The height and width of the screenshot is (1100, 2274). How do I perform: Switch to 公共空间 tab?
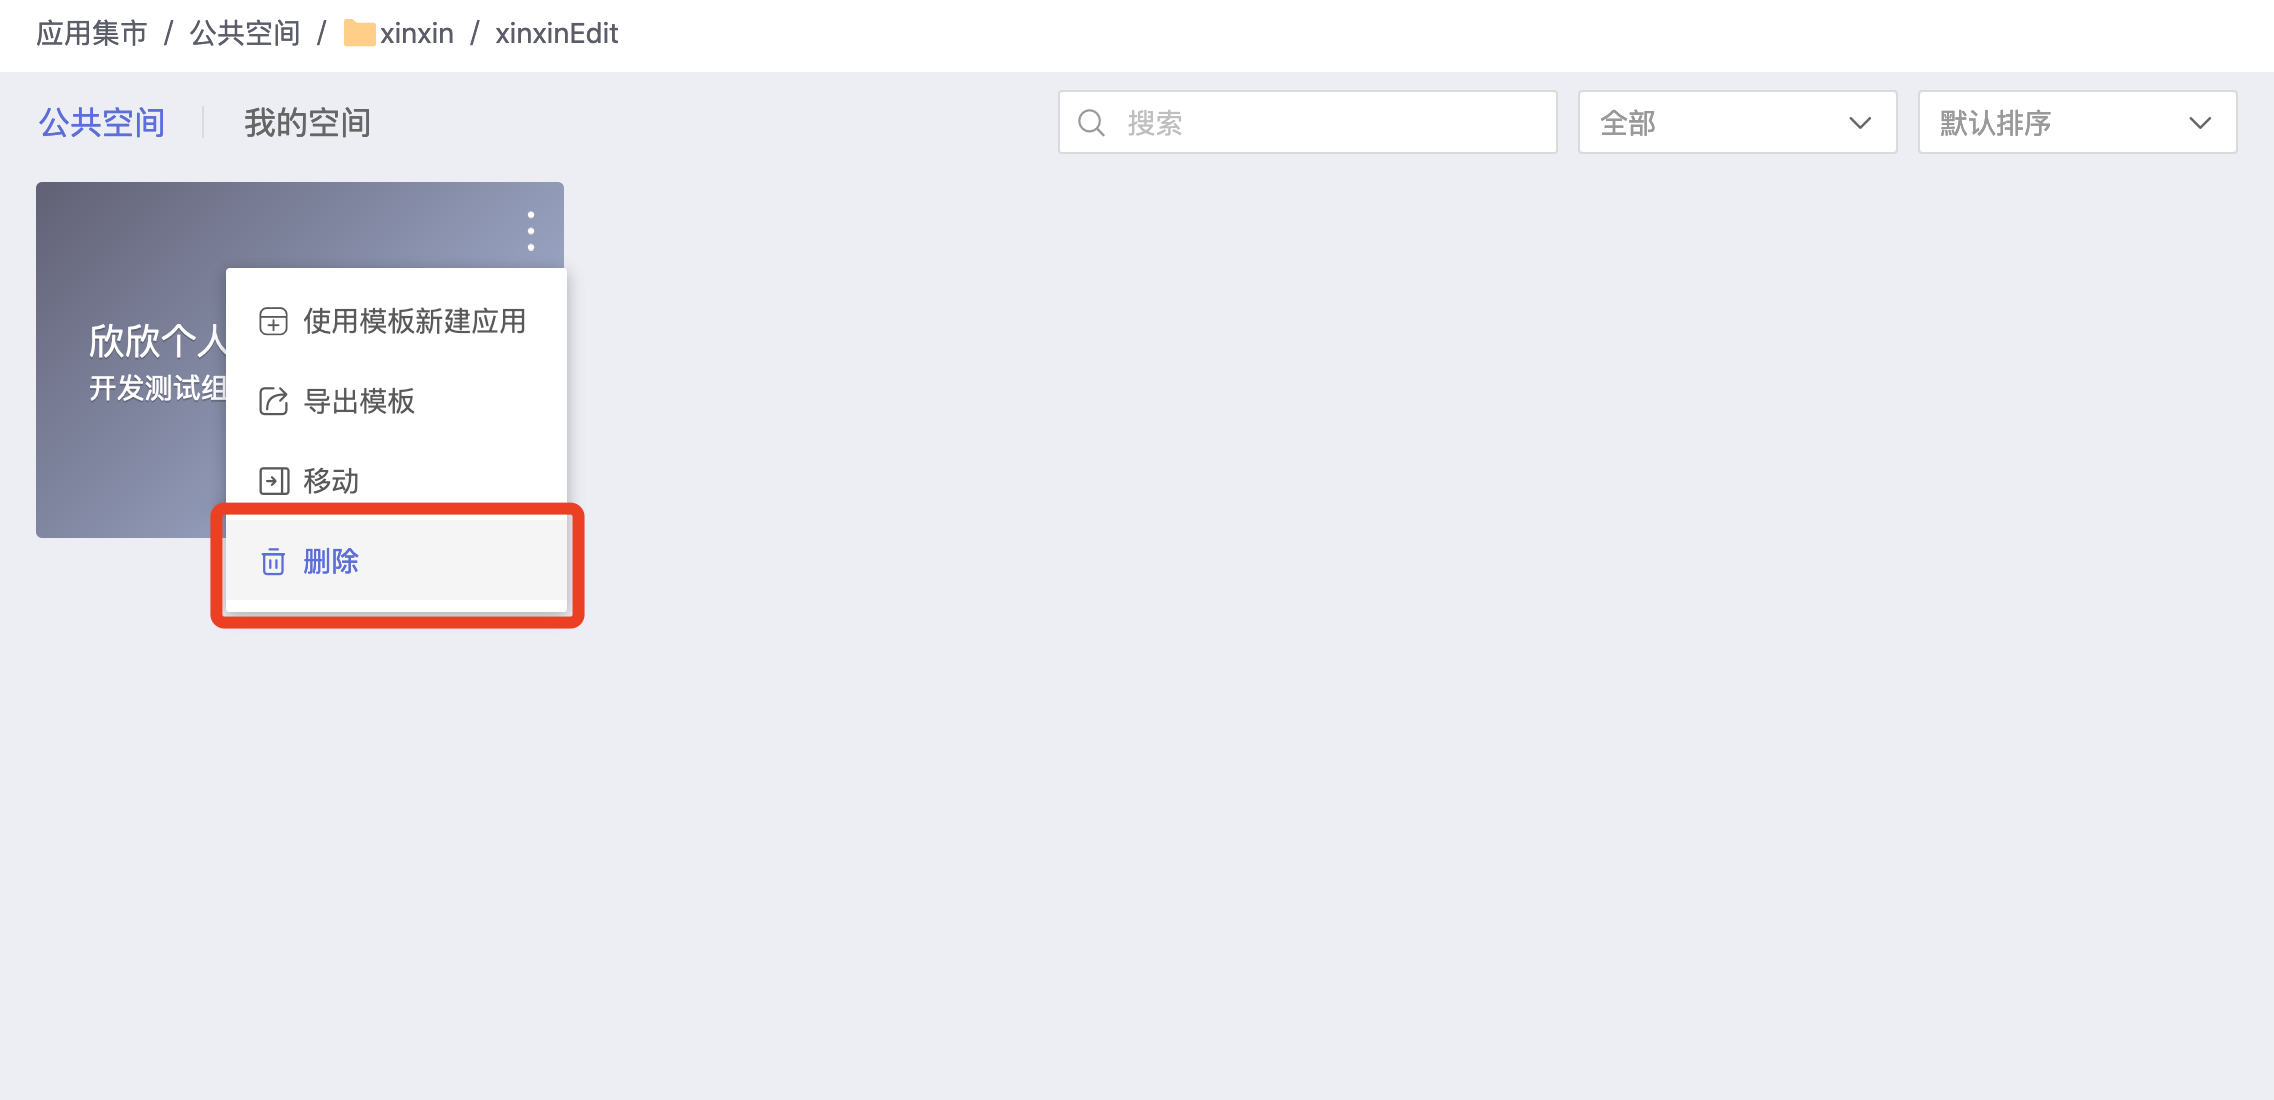pyautogui.click(x=102, y=123)
